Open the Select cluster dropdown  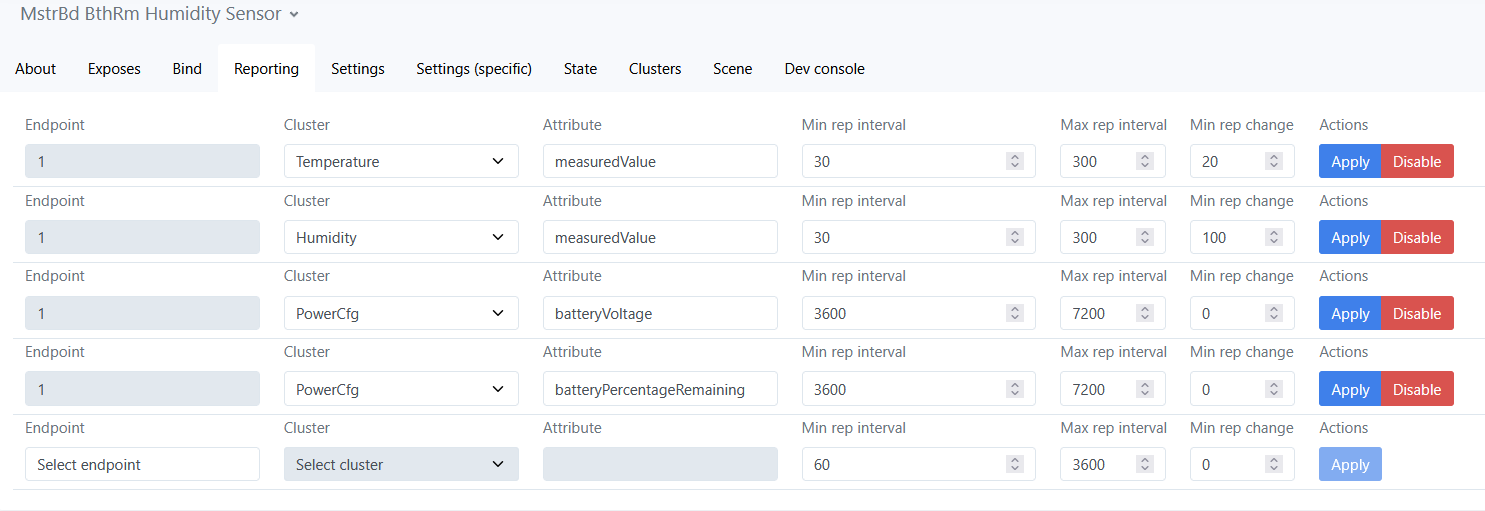pos(401,464)
